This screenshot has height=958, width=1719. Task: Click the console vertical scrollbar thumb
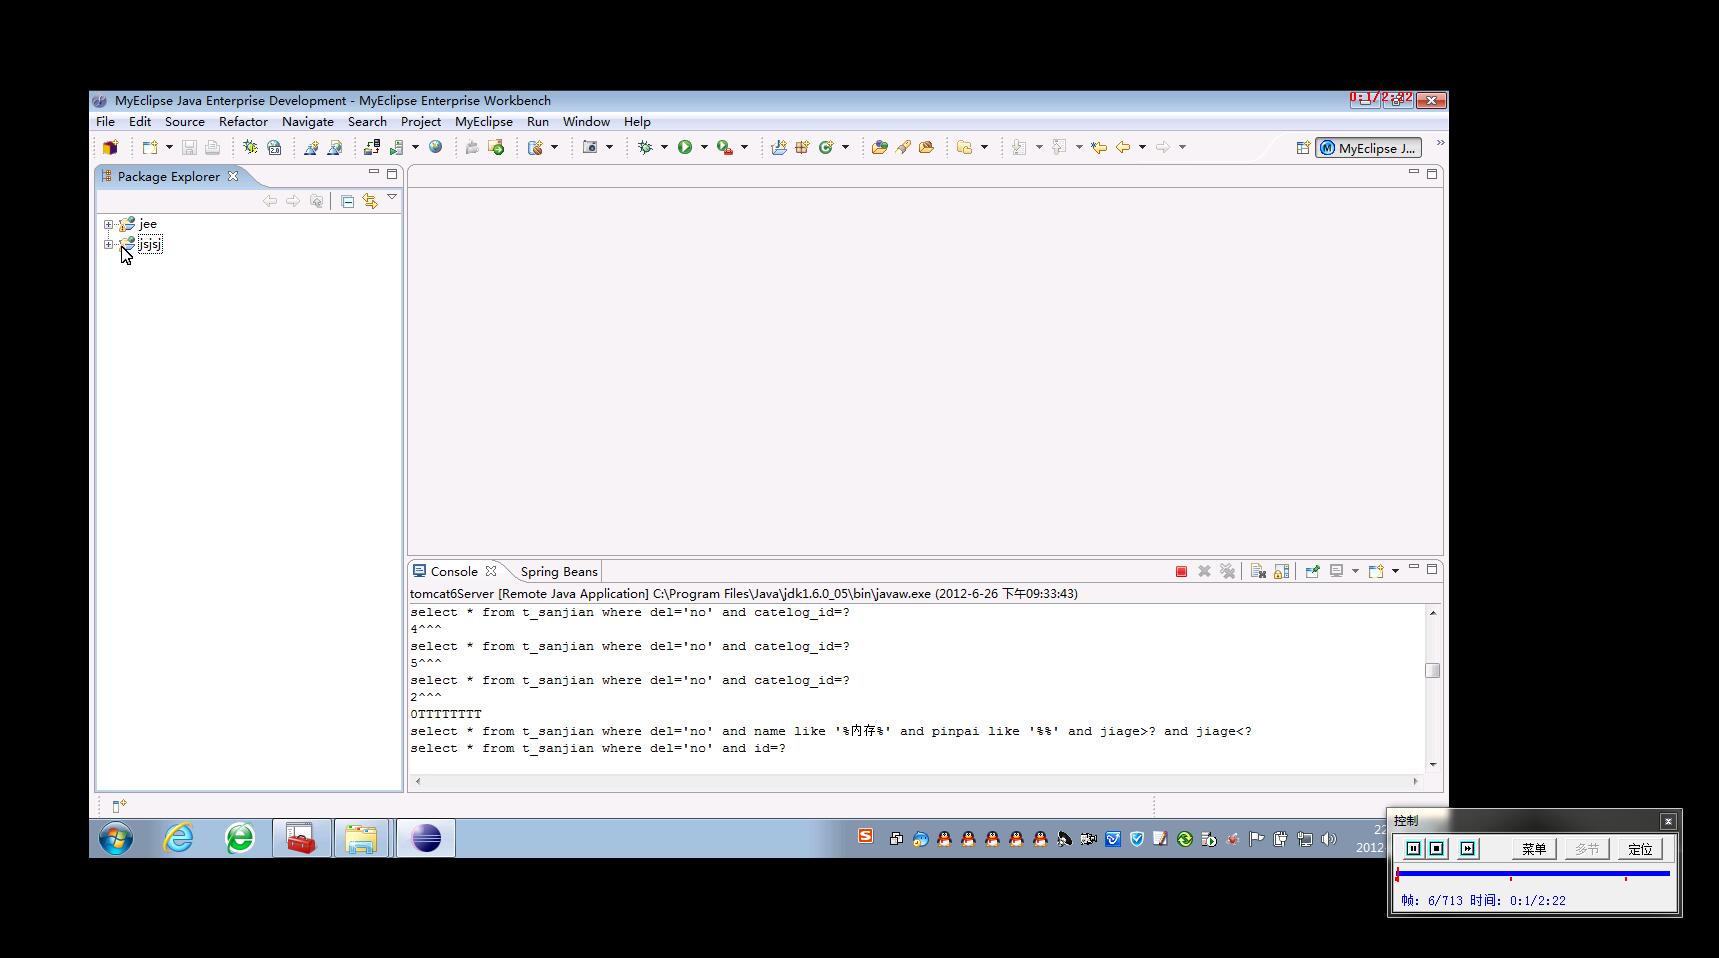coord(1433,670)
